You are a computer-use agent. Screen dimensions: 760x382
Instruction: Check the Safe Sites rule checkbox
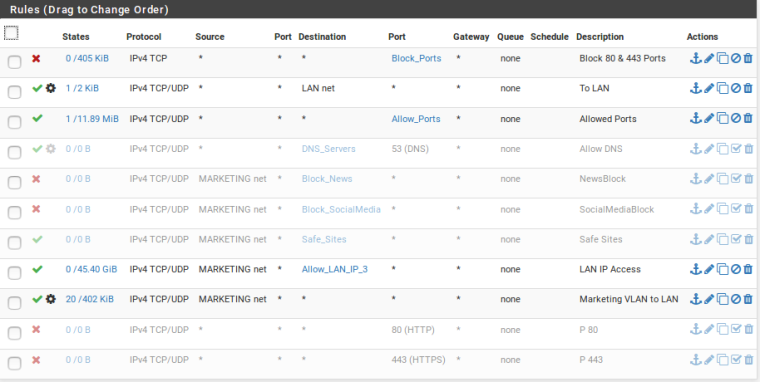[x=15, y=242]
